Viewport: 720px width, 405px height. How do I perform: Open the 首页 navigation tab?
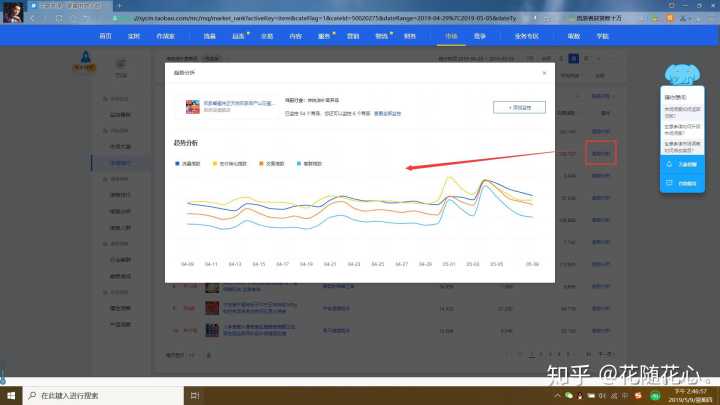click(106, 35)
